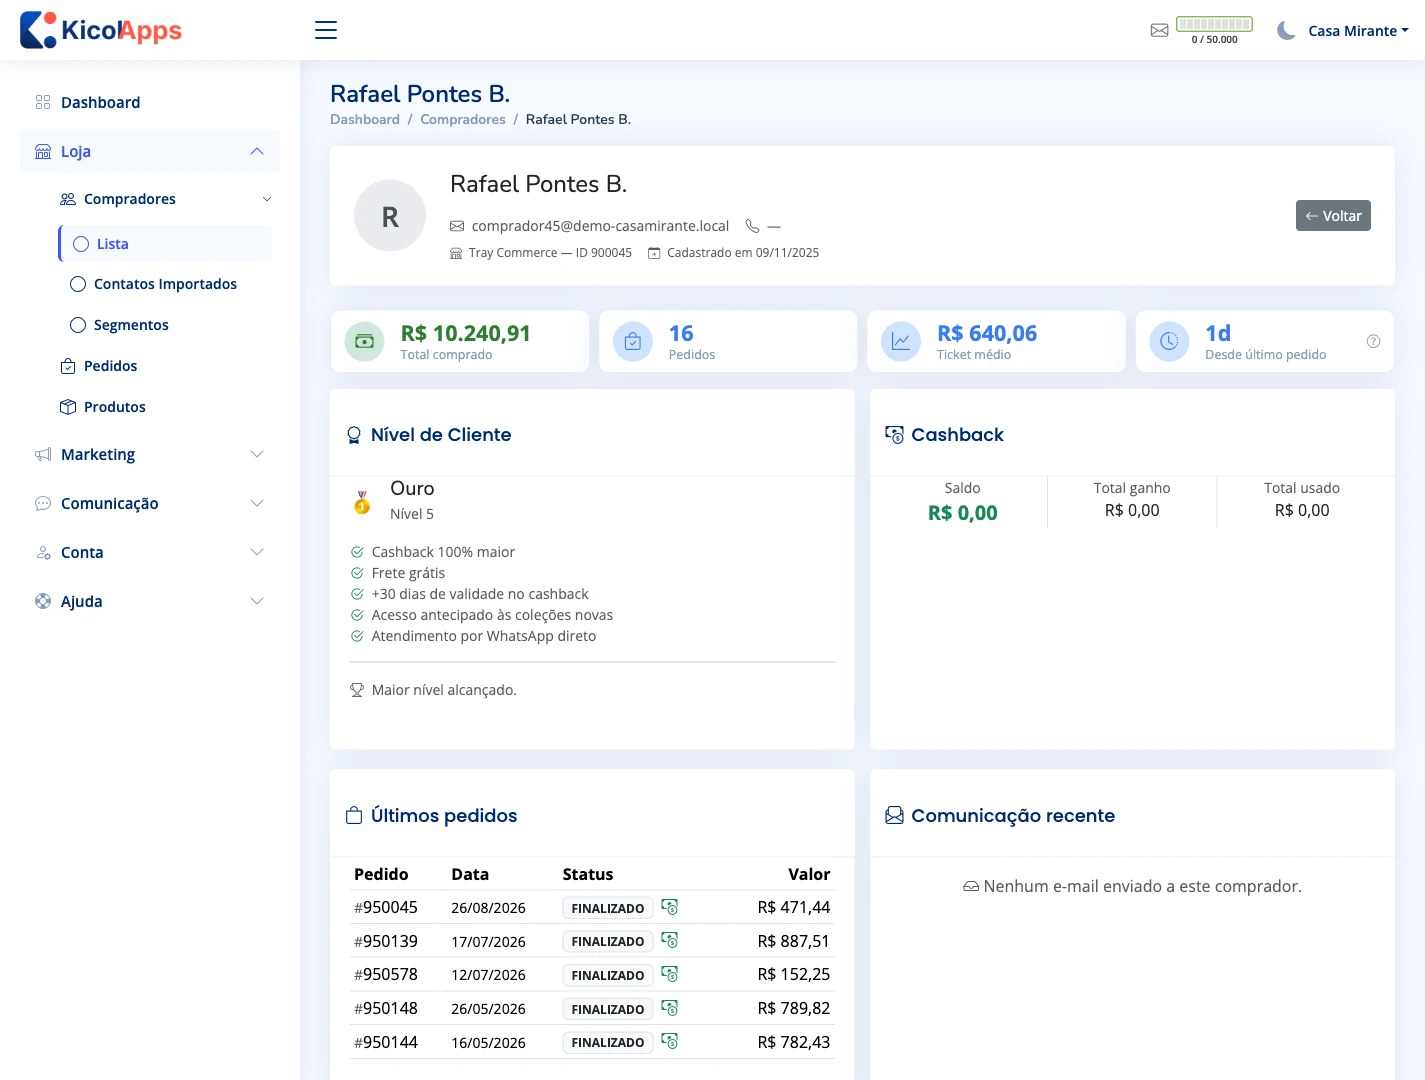Go to Compradores via breadcrumb

(x=463, y=119)
